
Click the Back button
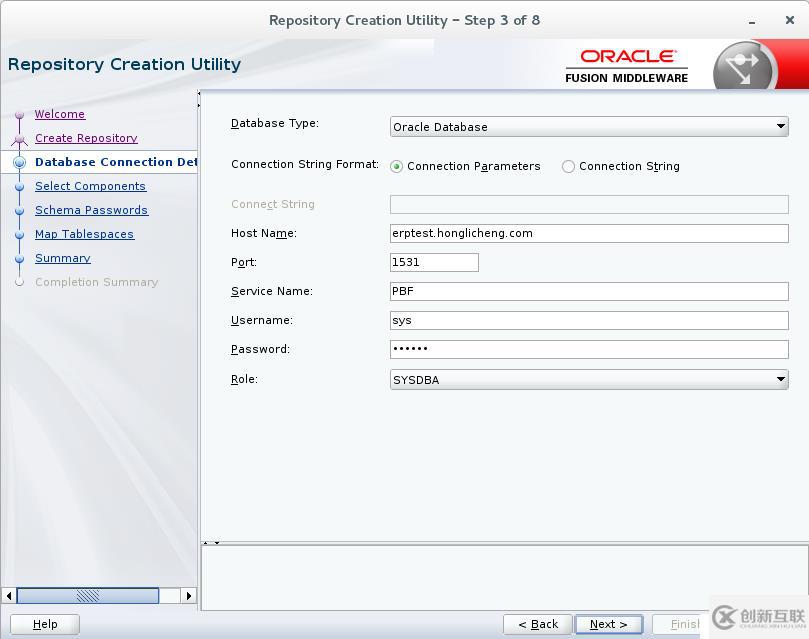click(538, 623)
